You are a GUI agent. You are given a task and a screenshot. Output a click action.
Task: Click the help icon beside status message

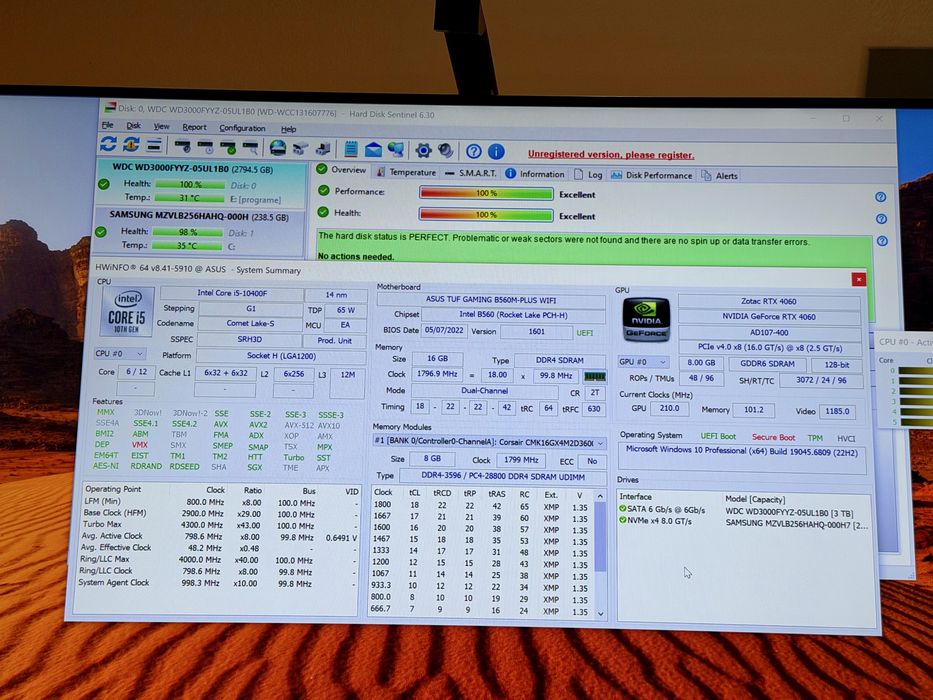pos(882,241)
